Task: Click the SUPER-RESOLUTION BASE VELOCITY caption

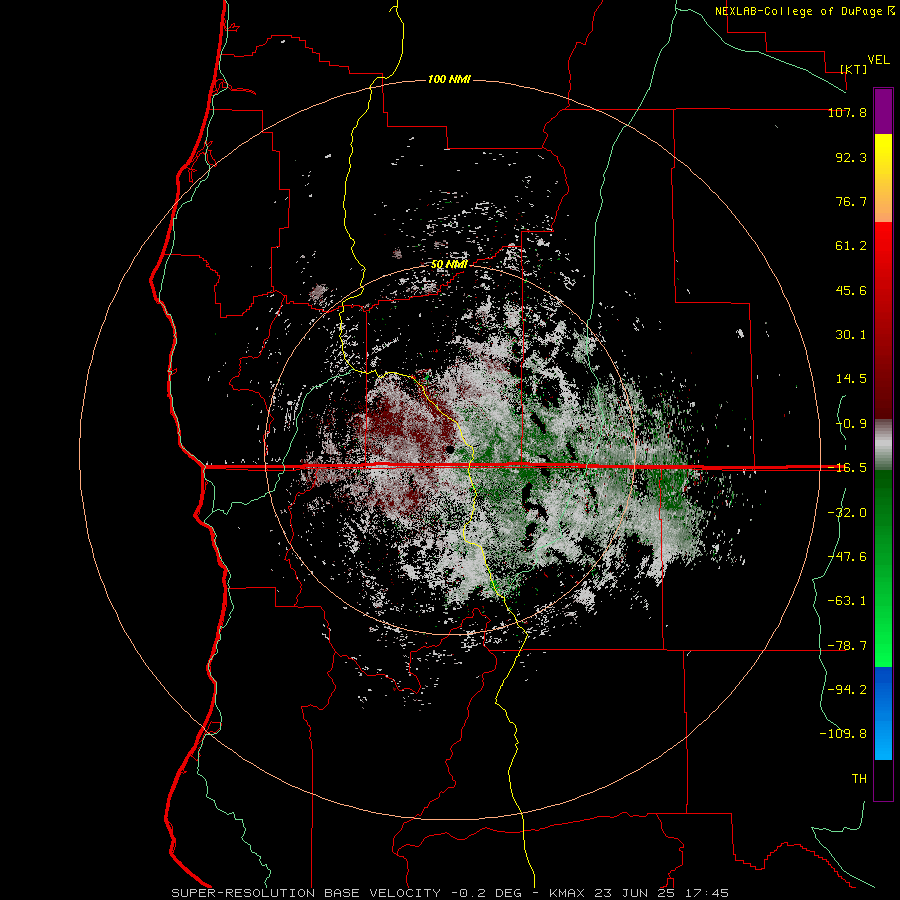Action: click(x=306, y=893)
